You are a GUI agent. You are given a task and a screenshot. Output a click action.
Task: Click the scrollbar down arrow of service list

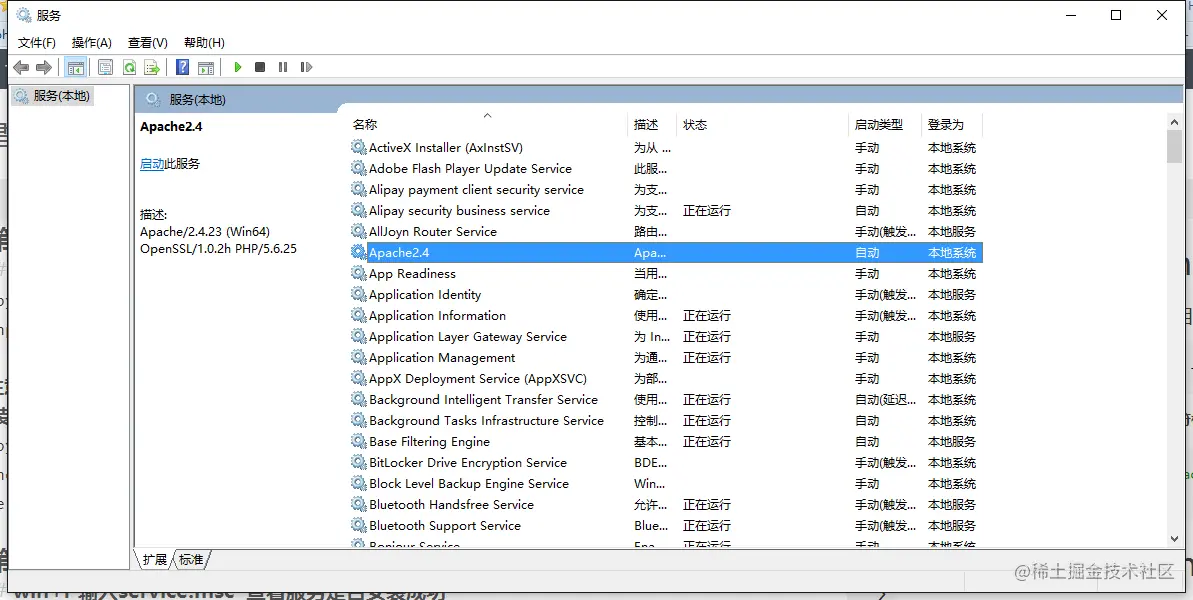click(x=1174, y=538)
